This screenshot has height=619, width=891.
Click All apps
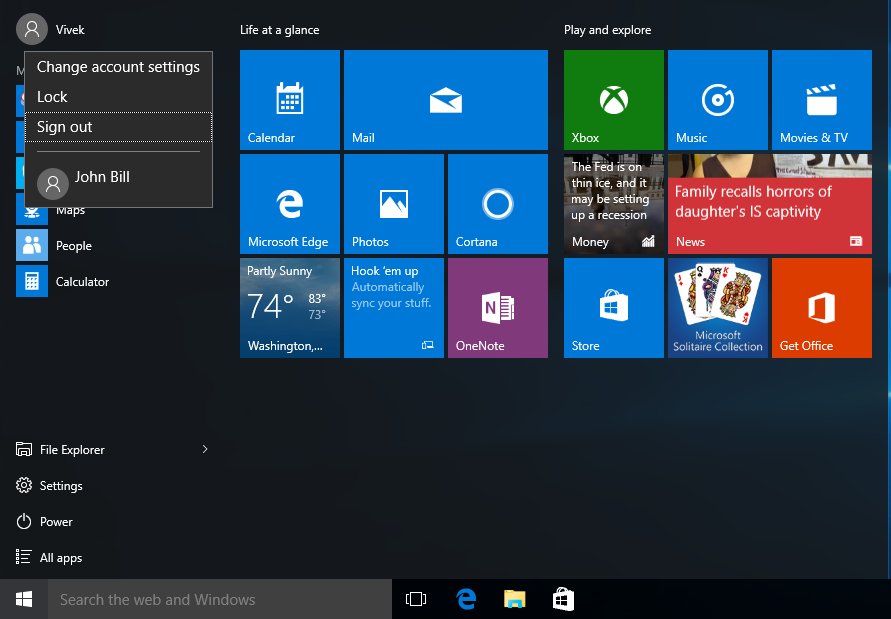tap(60, 557)
